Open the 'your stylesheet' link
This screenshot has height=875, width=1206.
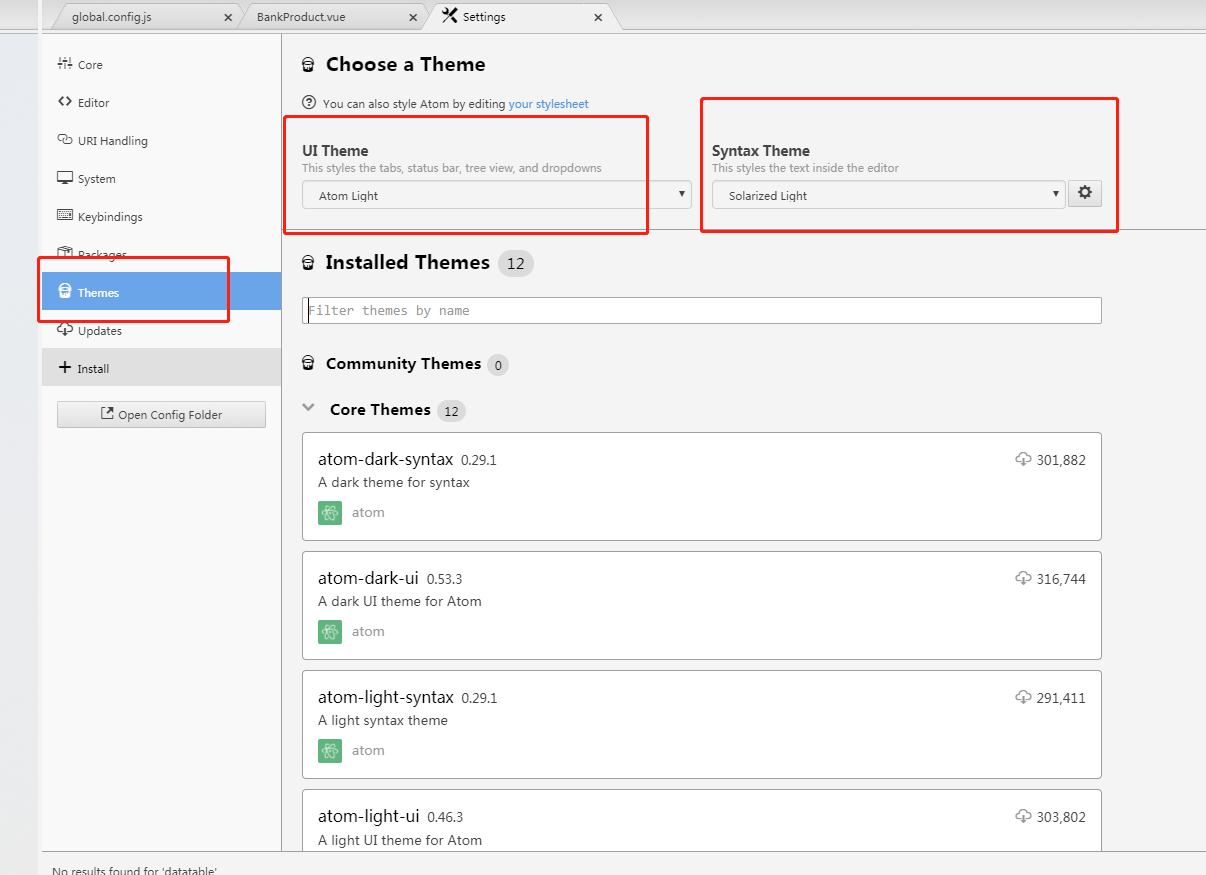click(549, 104)
